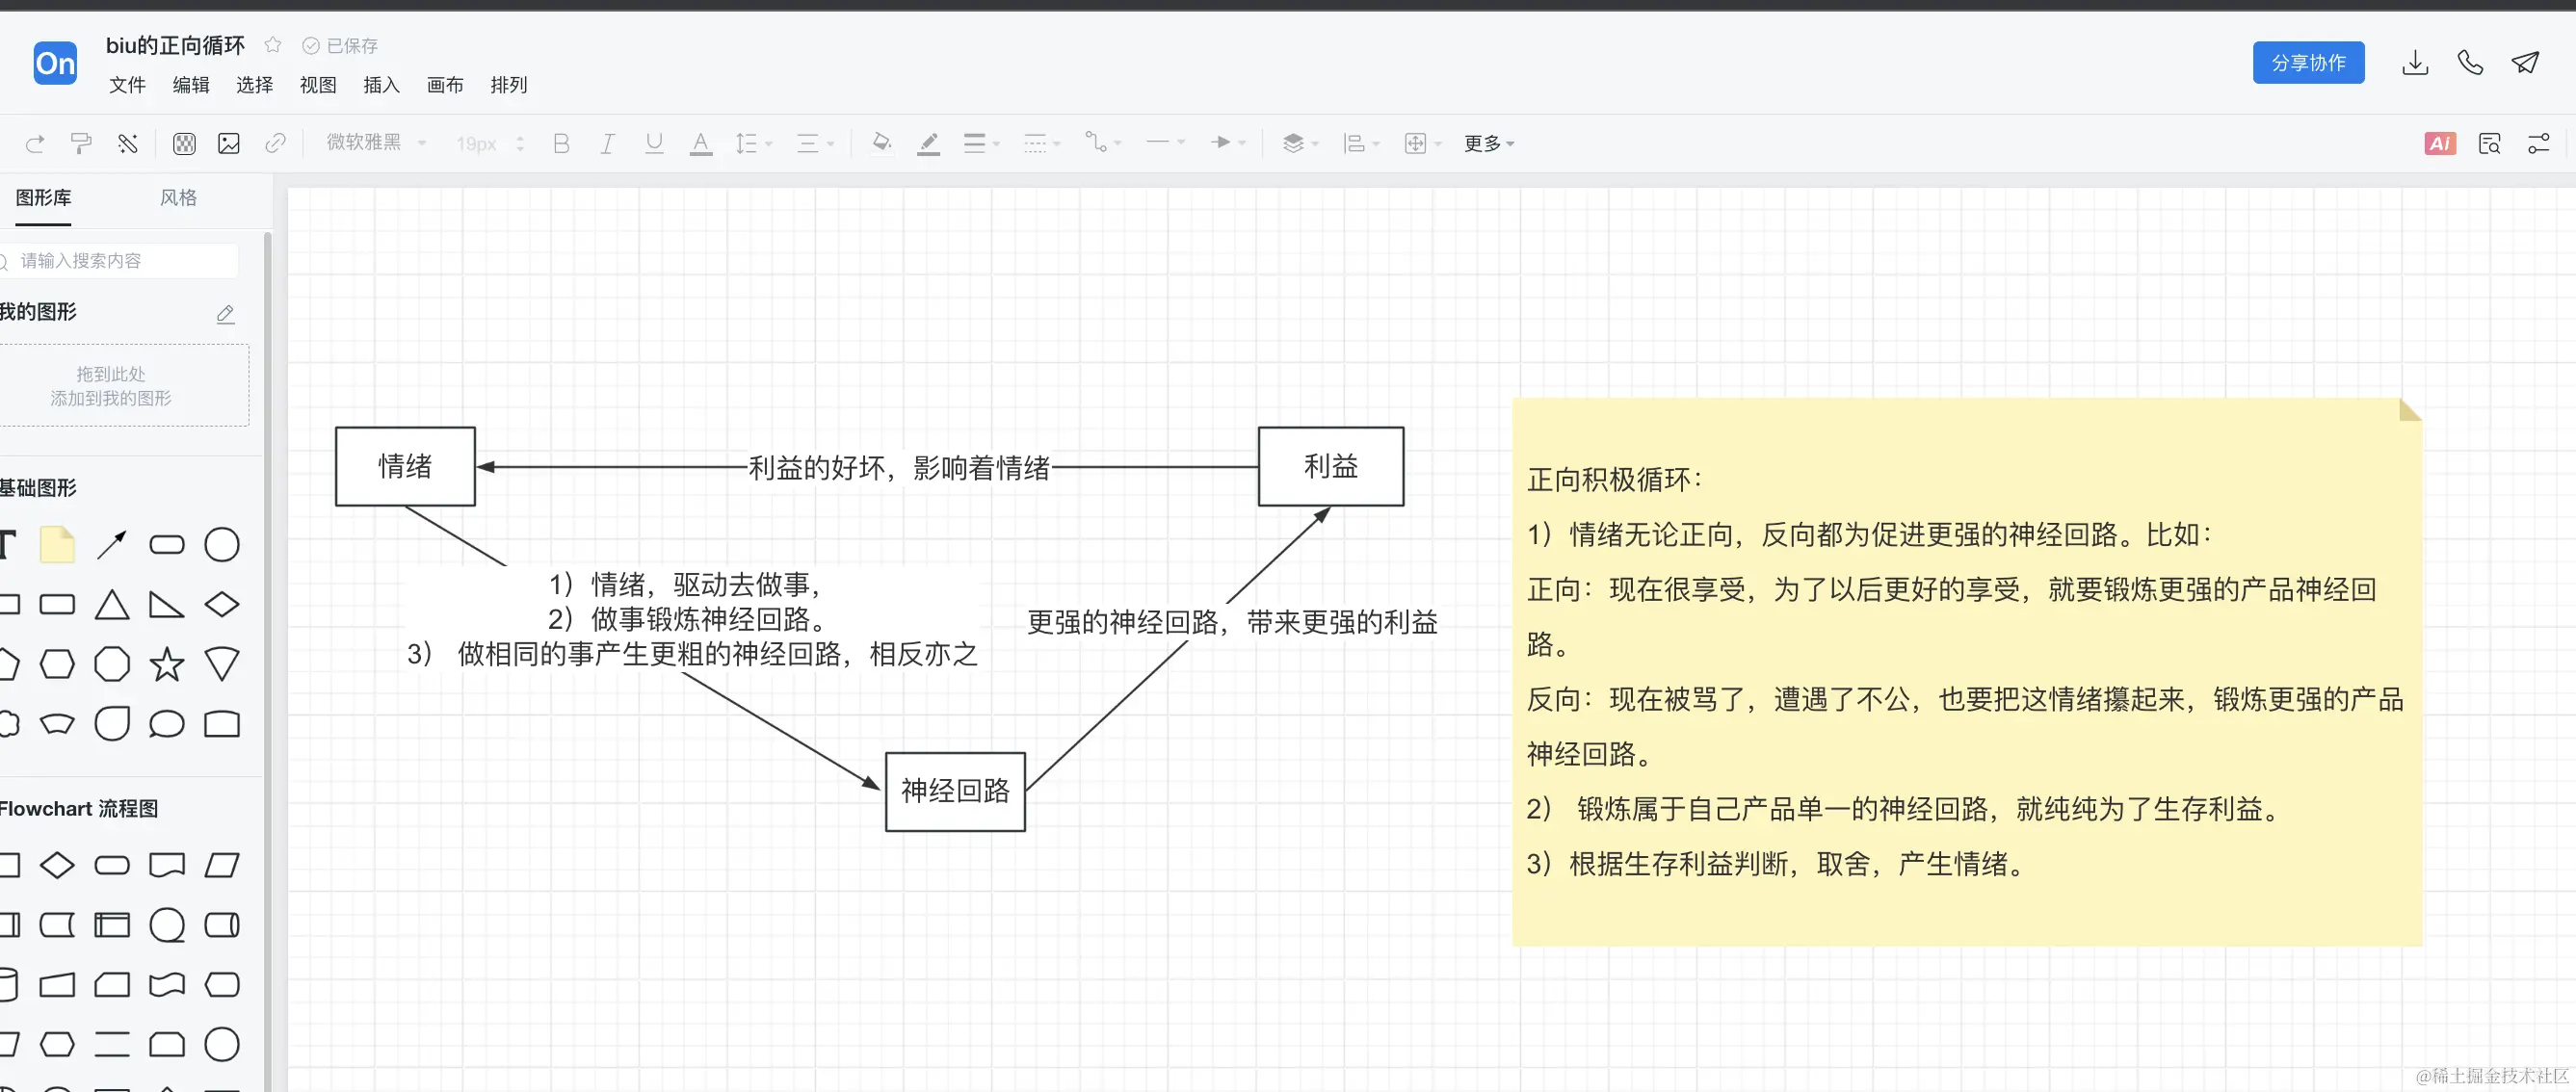This screenshot has height=1092, width=2576.
Task: Click the paper plane share icon
Action: (x=2526, y=62)
